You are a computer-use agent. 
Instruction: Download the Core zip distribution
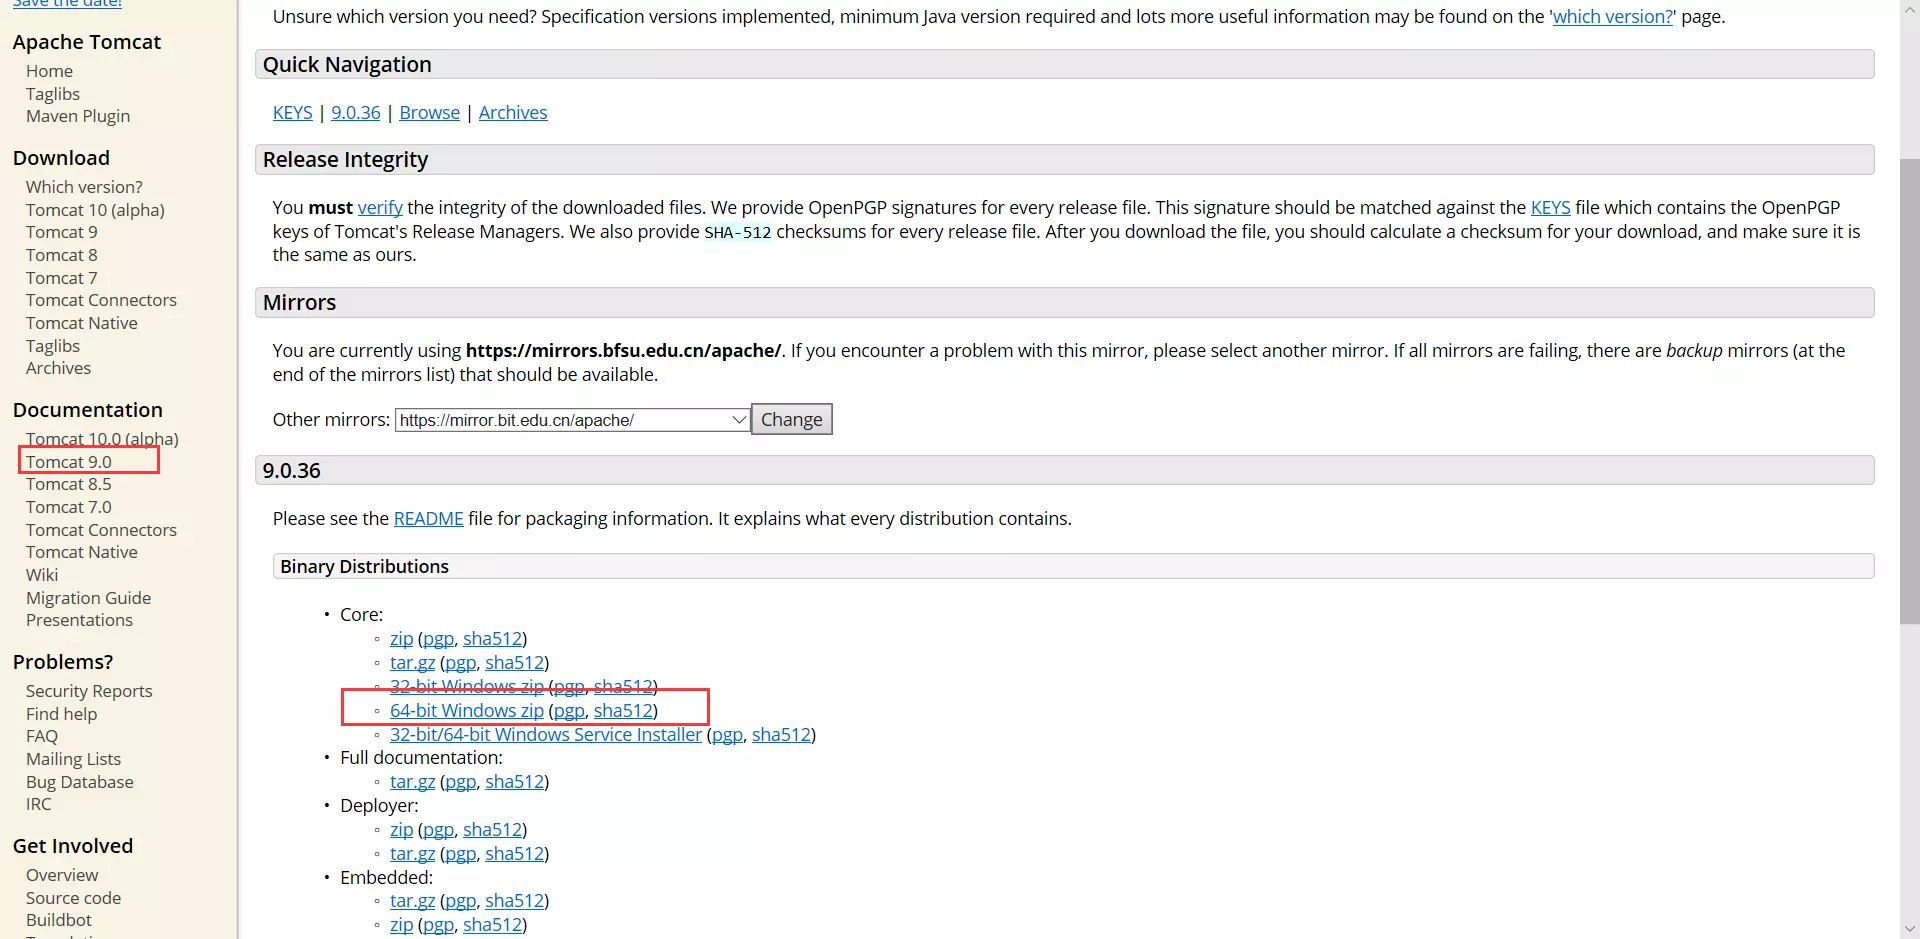point(401,639)
